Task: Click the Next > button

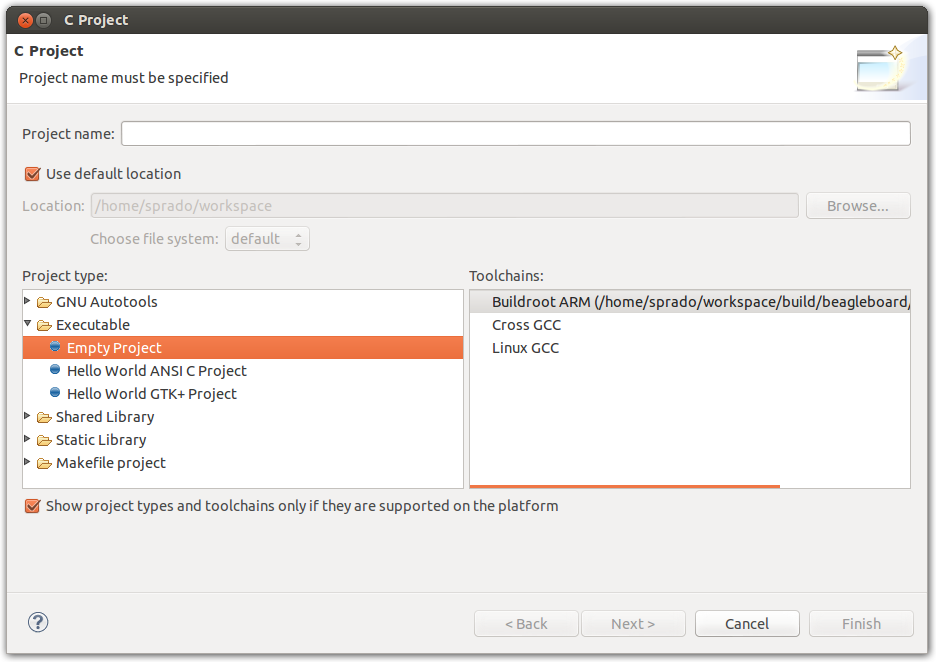Action: point(633,624)
